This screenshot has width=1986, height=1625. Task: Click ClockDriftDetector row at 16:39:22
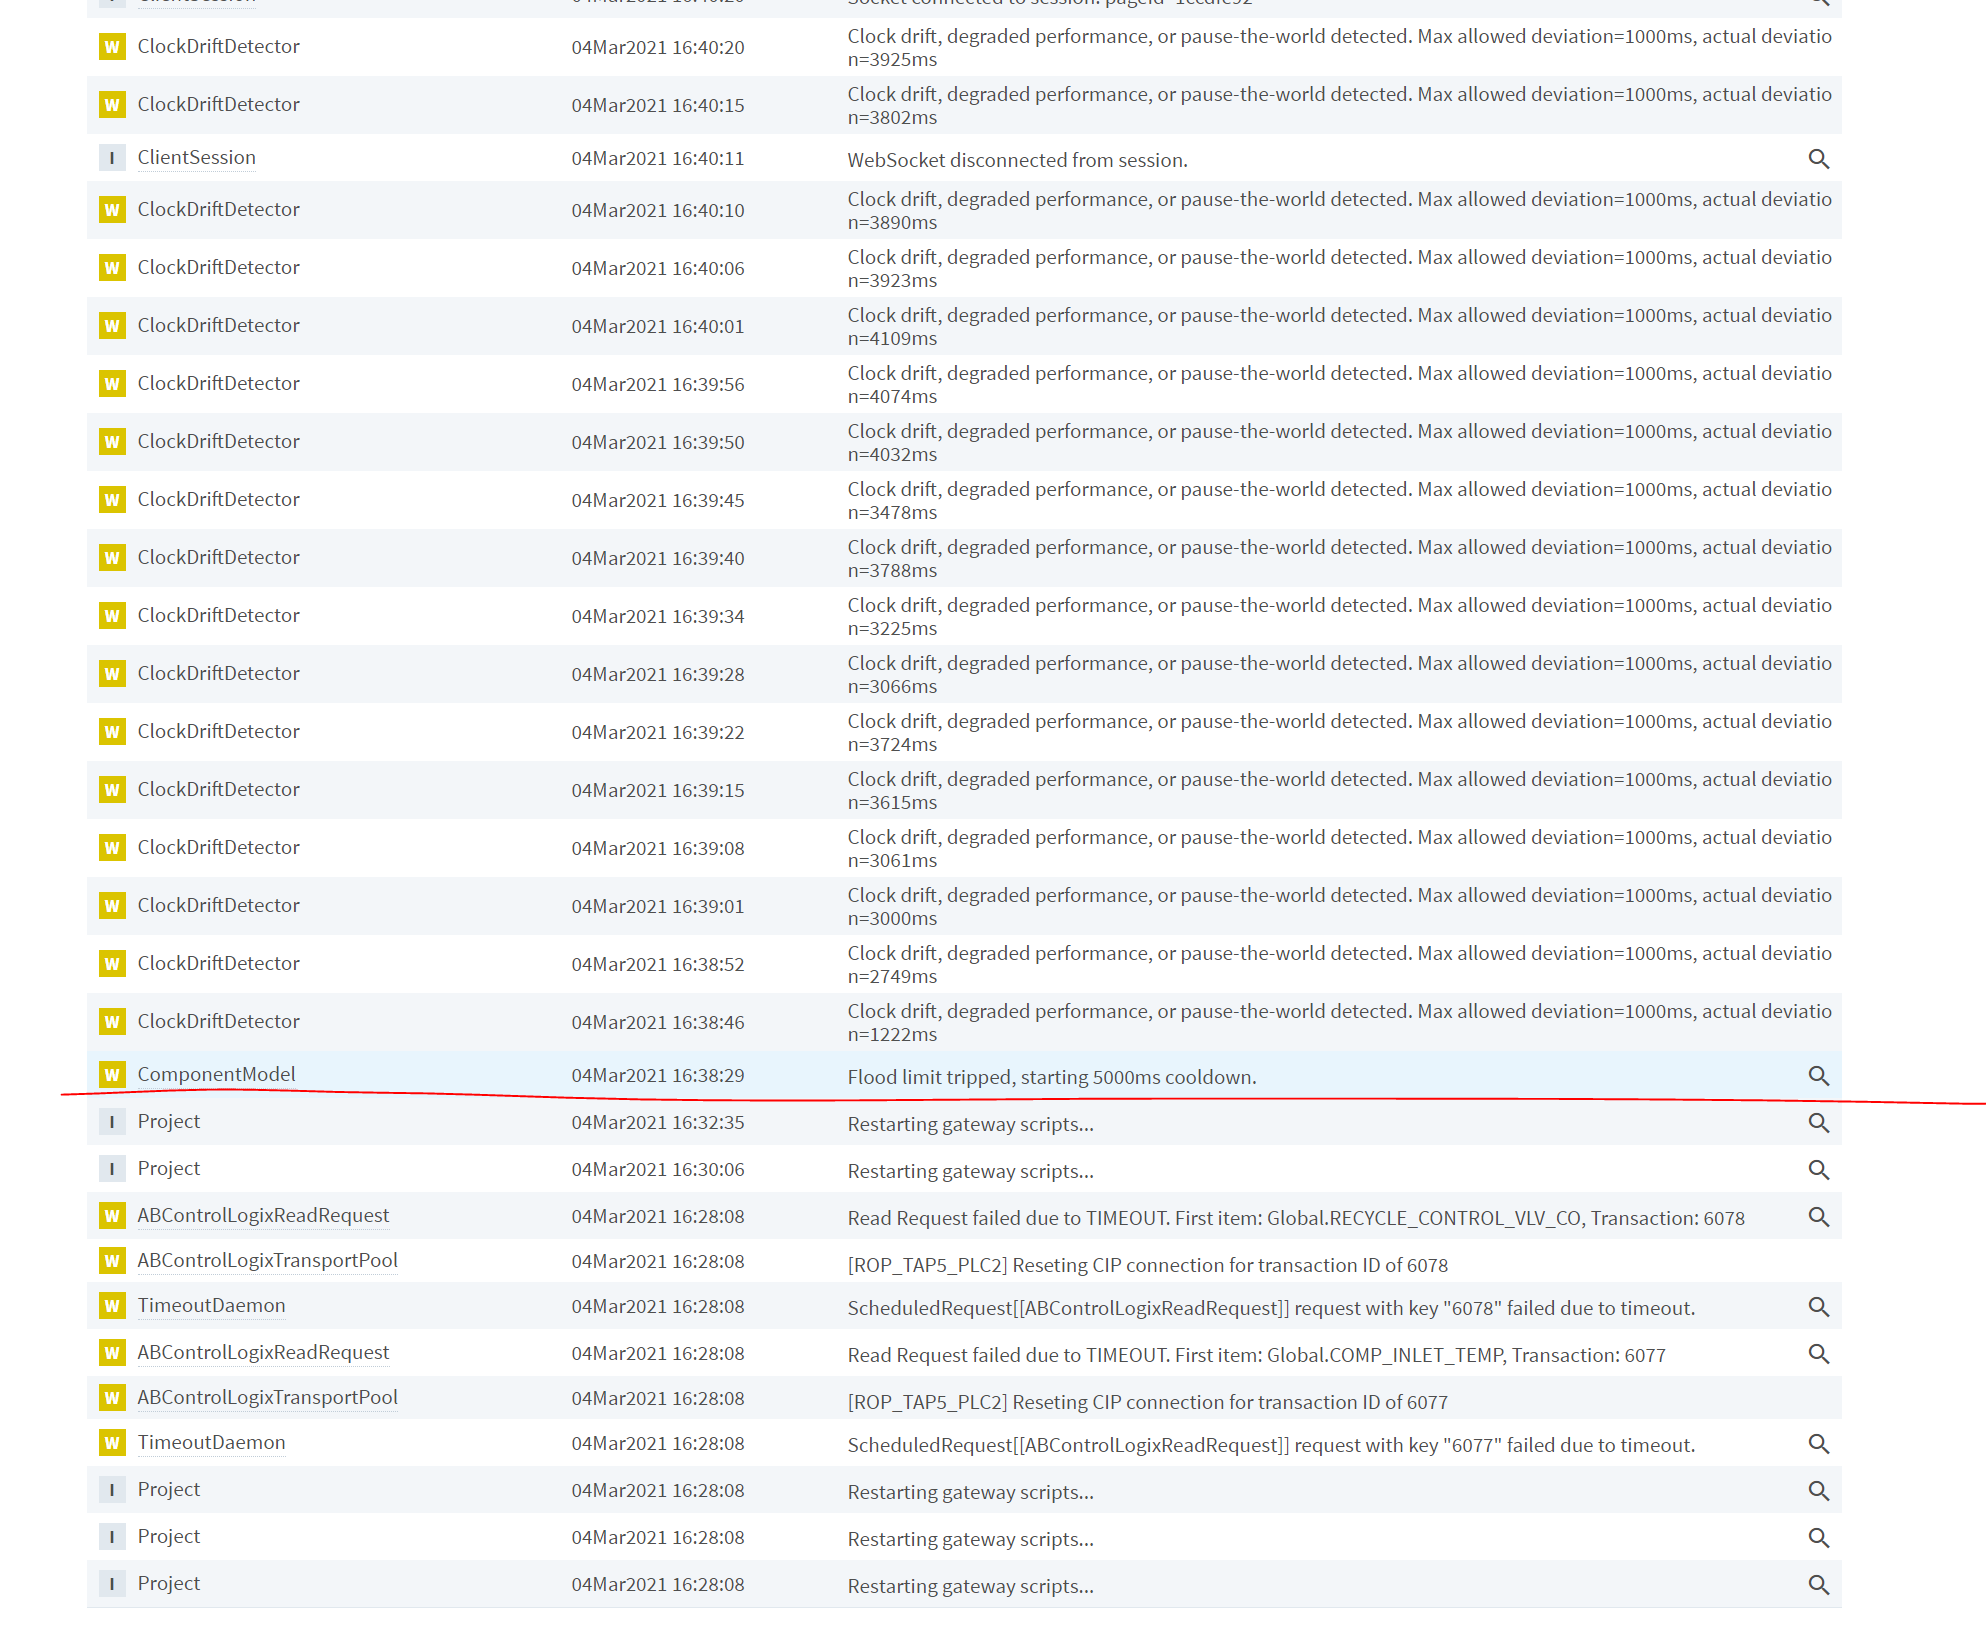point(964,732)
